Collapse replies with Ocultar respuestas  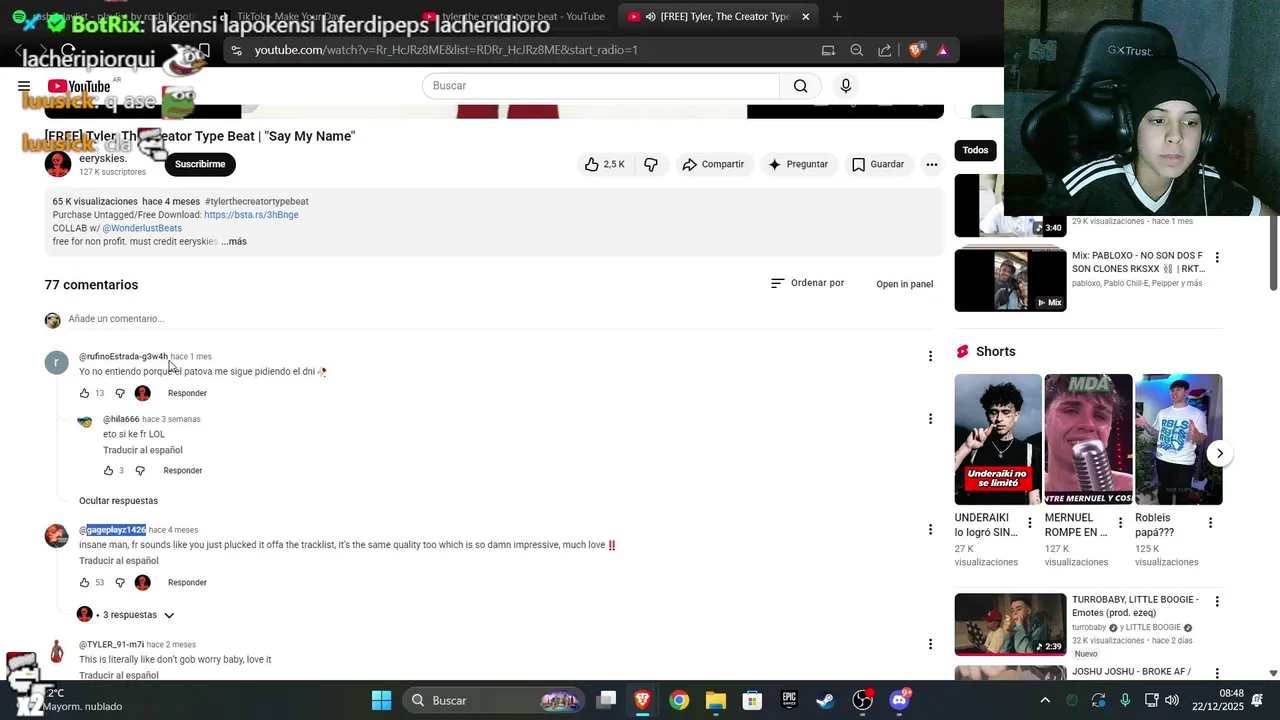coord(118,501)
